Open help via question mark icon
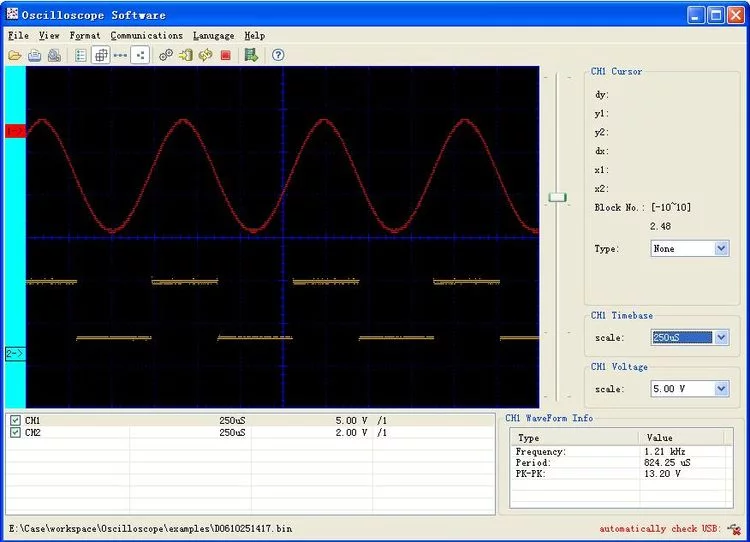The height and width of the screenshot is (542, 750). coord(278,55)
